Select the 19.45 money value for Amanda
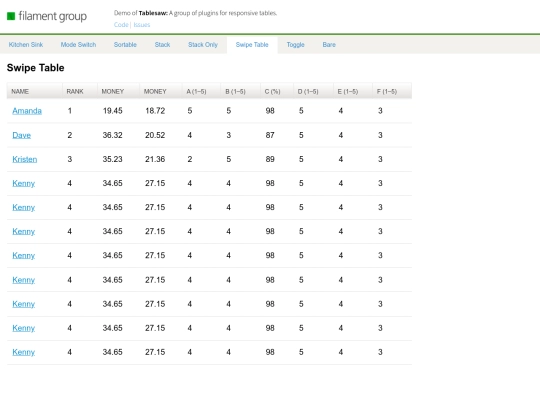Screen dimensions: 540x405 pos(113,111)
